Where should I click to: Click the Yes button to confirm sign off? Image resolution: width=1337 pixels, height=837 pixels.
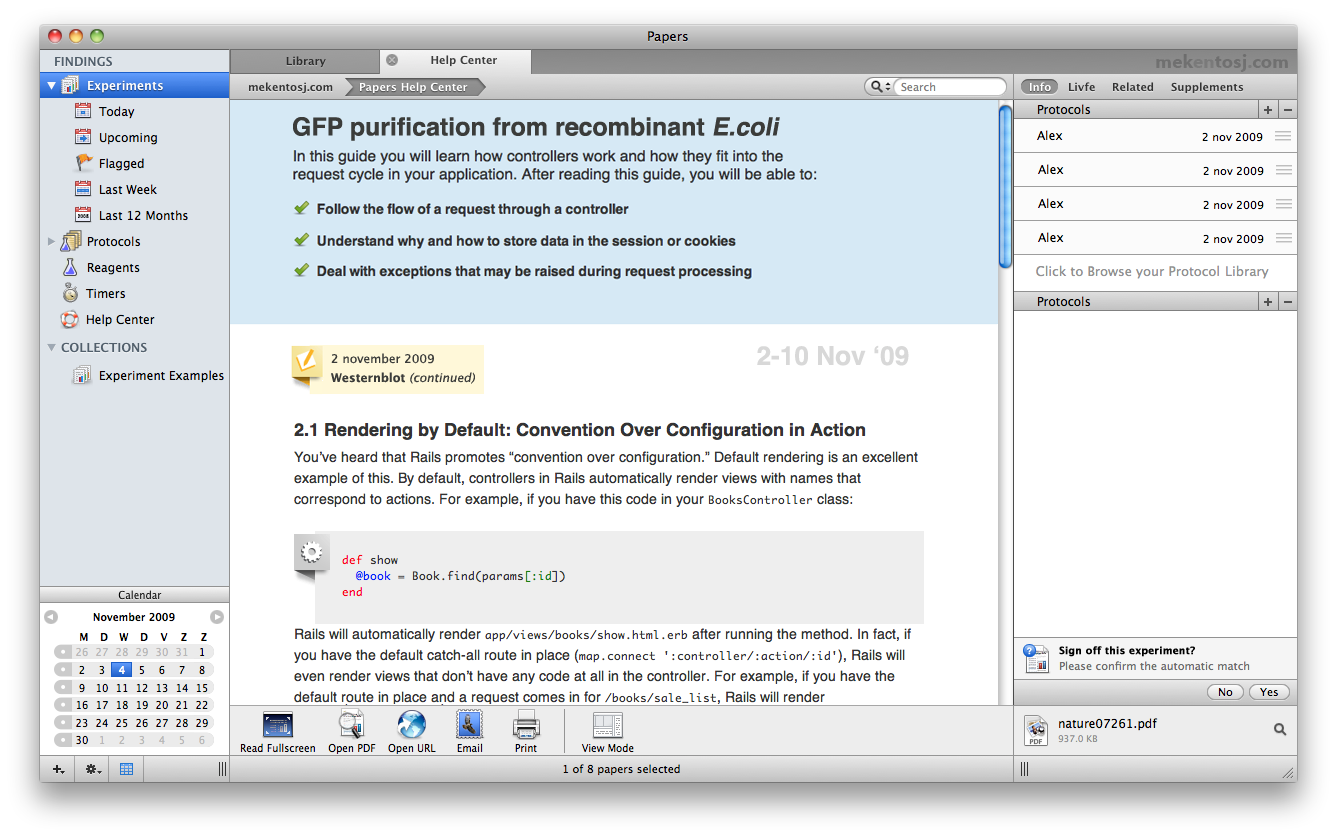tap(1269, 692)
